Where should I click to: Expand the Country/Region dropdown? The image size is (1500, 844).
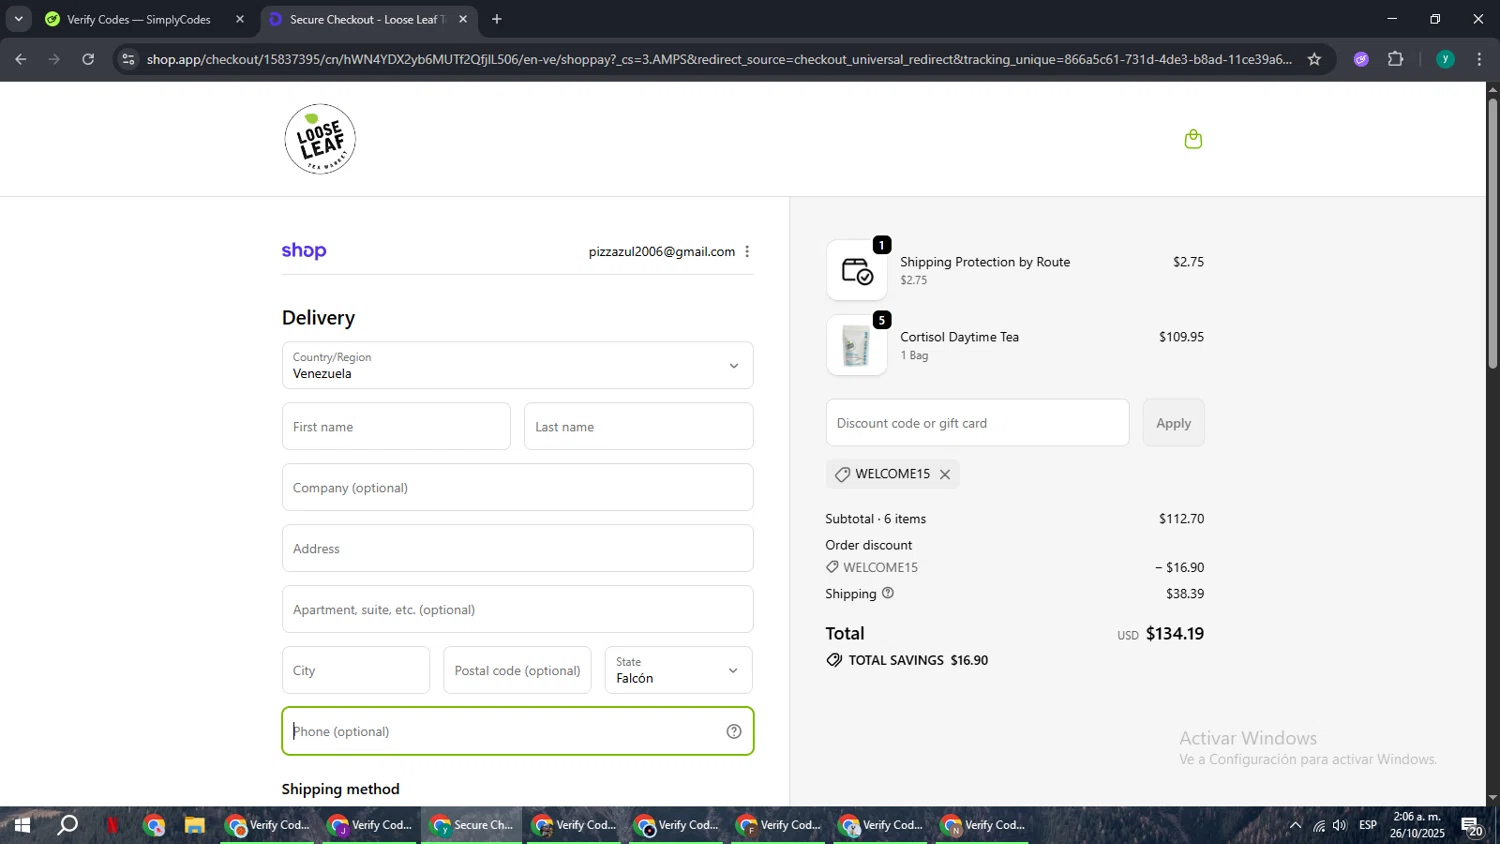coord(517,365)
